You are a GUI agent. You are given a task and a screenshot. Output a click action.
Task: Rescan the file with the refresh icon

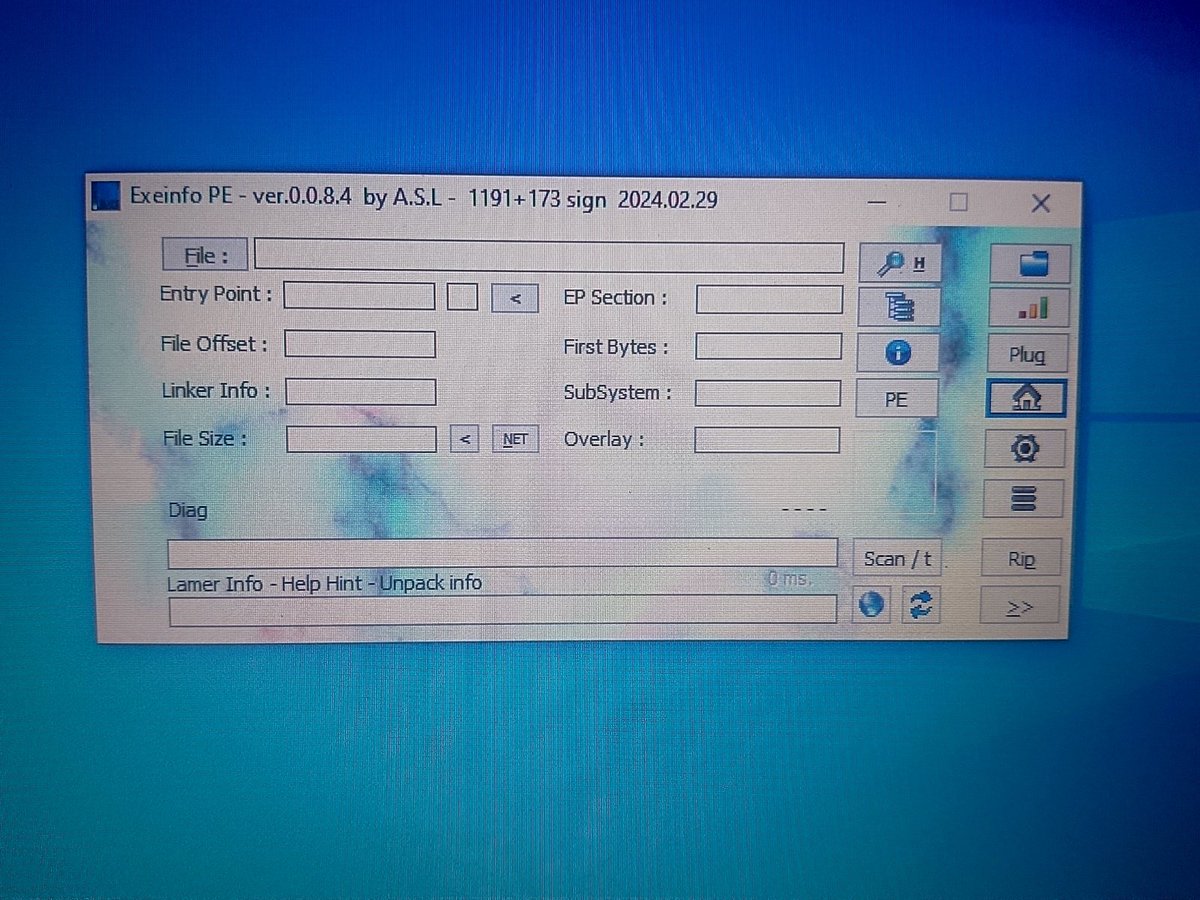(920, 604)
